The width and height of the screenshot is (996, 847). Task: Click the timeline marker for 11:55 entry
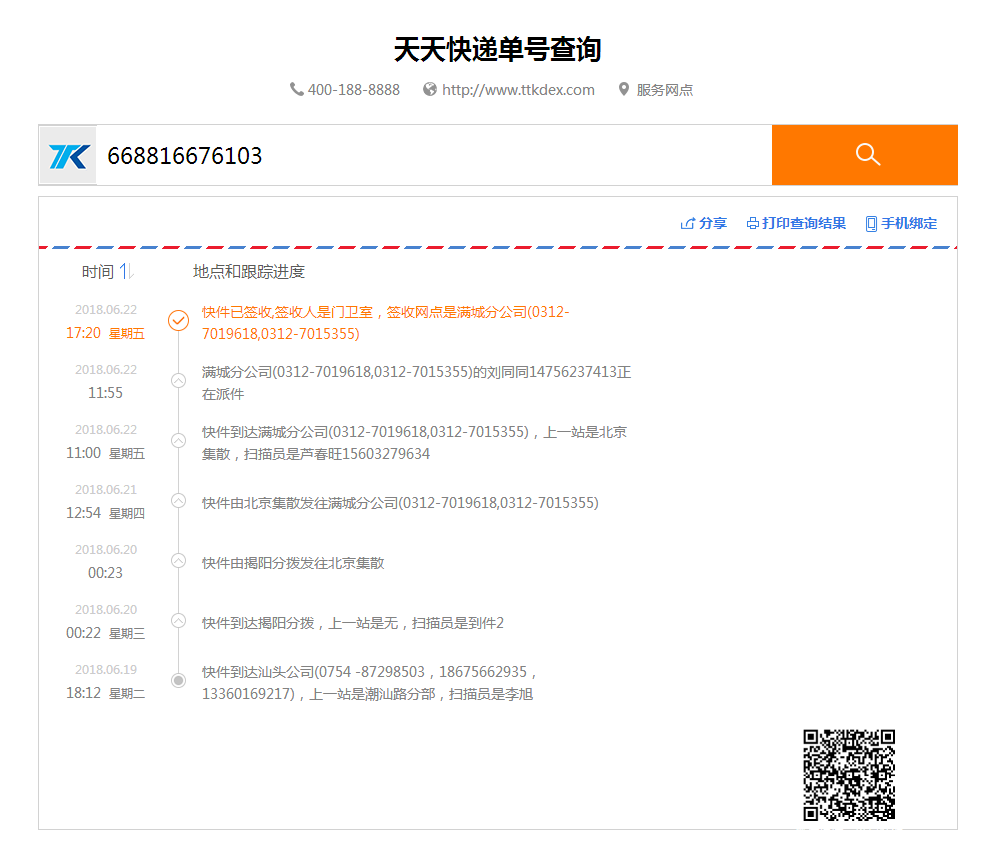(178, 381)
